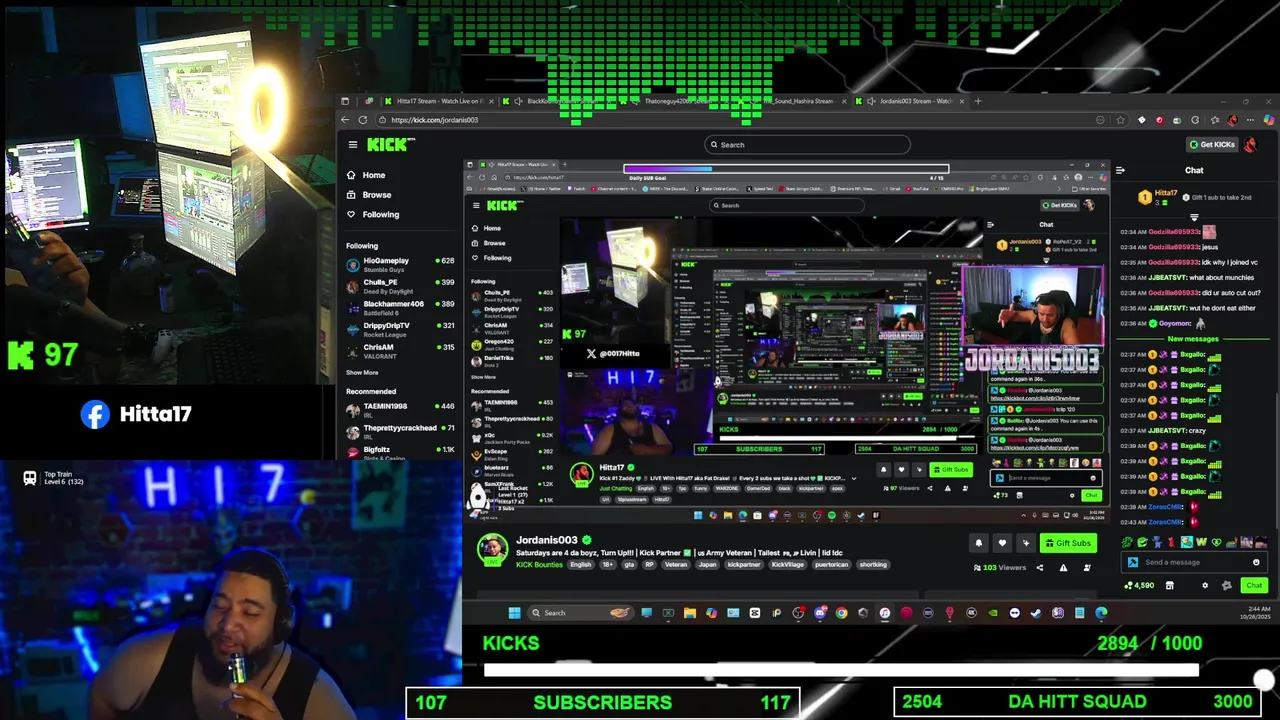1280x720 pixels.
Task: Click the browser address bar URL
Action: pyautogui.click(x=435, y=120)
